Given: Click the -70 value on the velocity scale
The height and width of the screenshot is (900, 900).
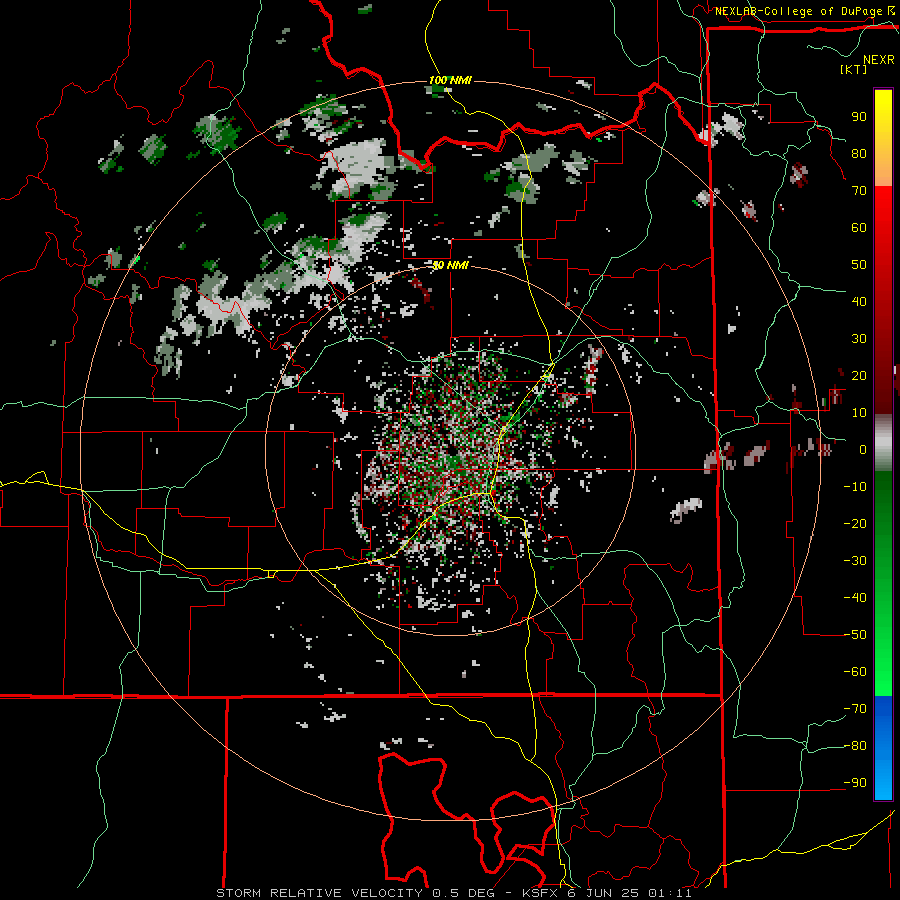Looking at the screenshot, I should (855, 709).
